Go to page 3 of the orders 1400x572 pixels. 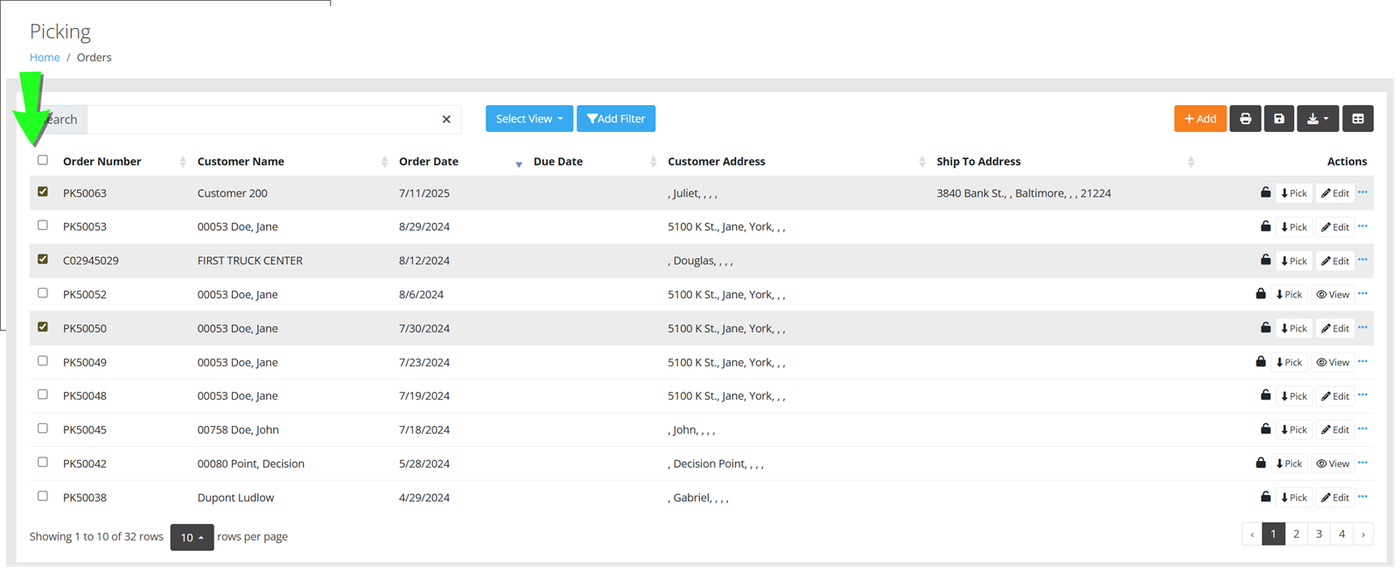(1319, 534)
